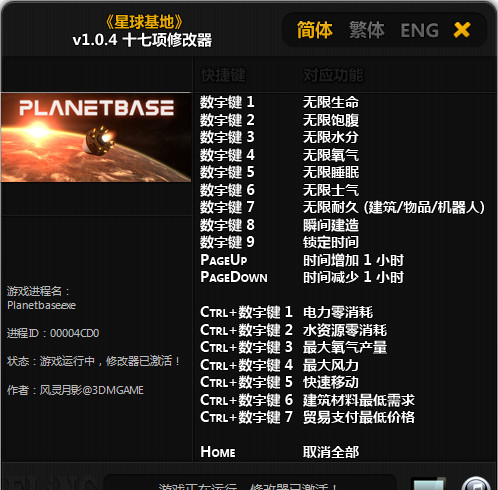Click the 无限睡眠 option

click(331, 172)
